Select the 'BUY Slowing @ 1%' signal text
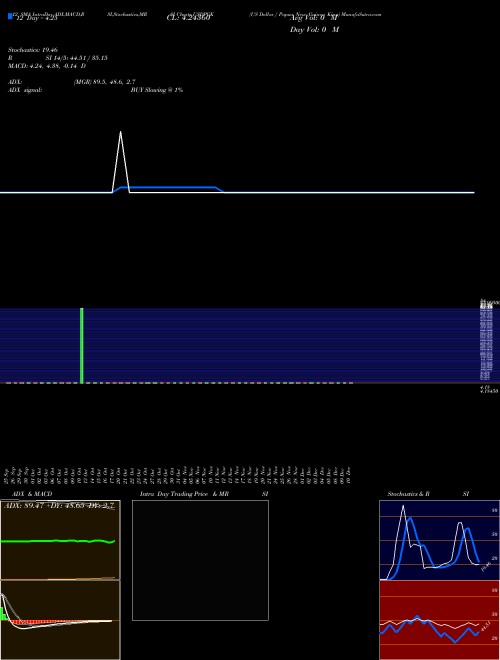 click(157, 90)
